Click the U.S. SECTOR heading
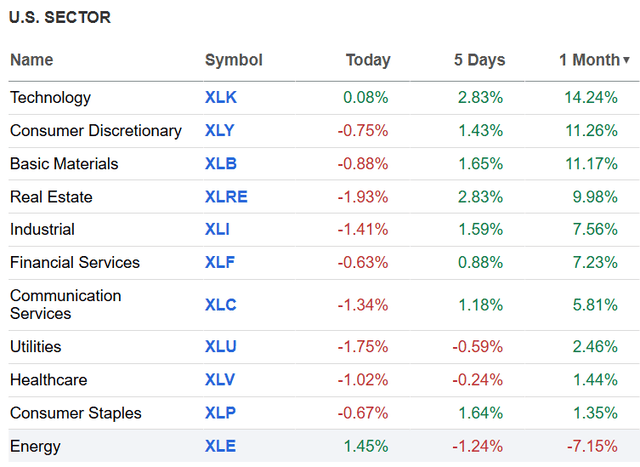Screen dimensions: 640x467 [x=61, y=17]
